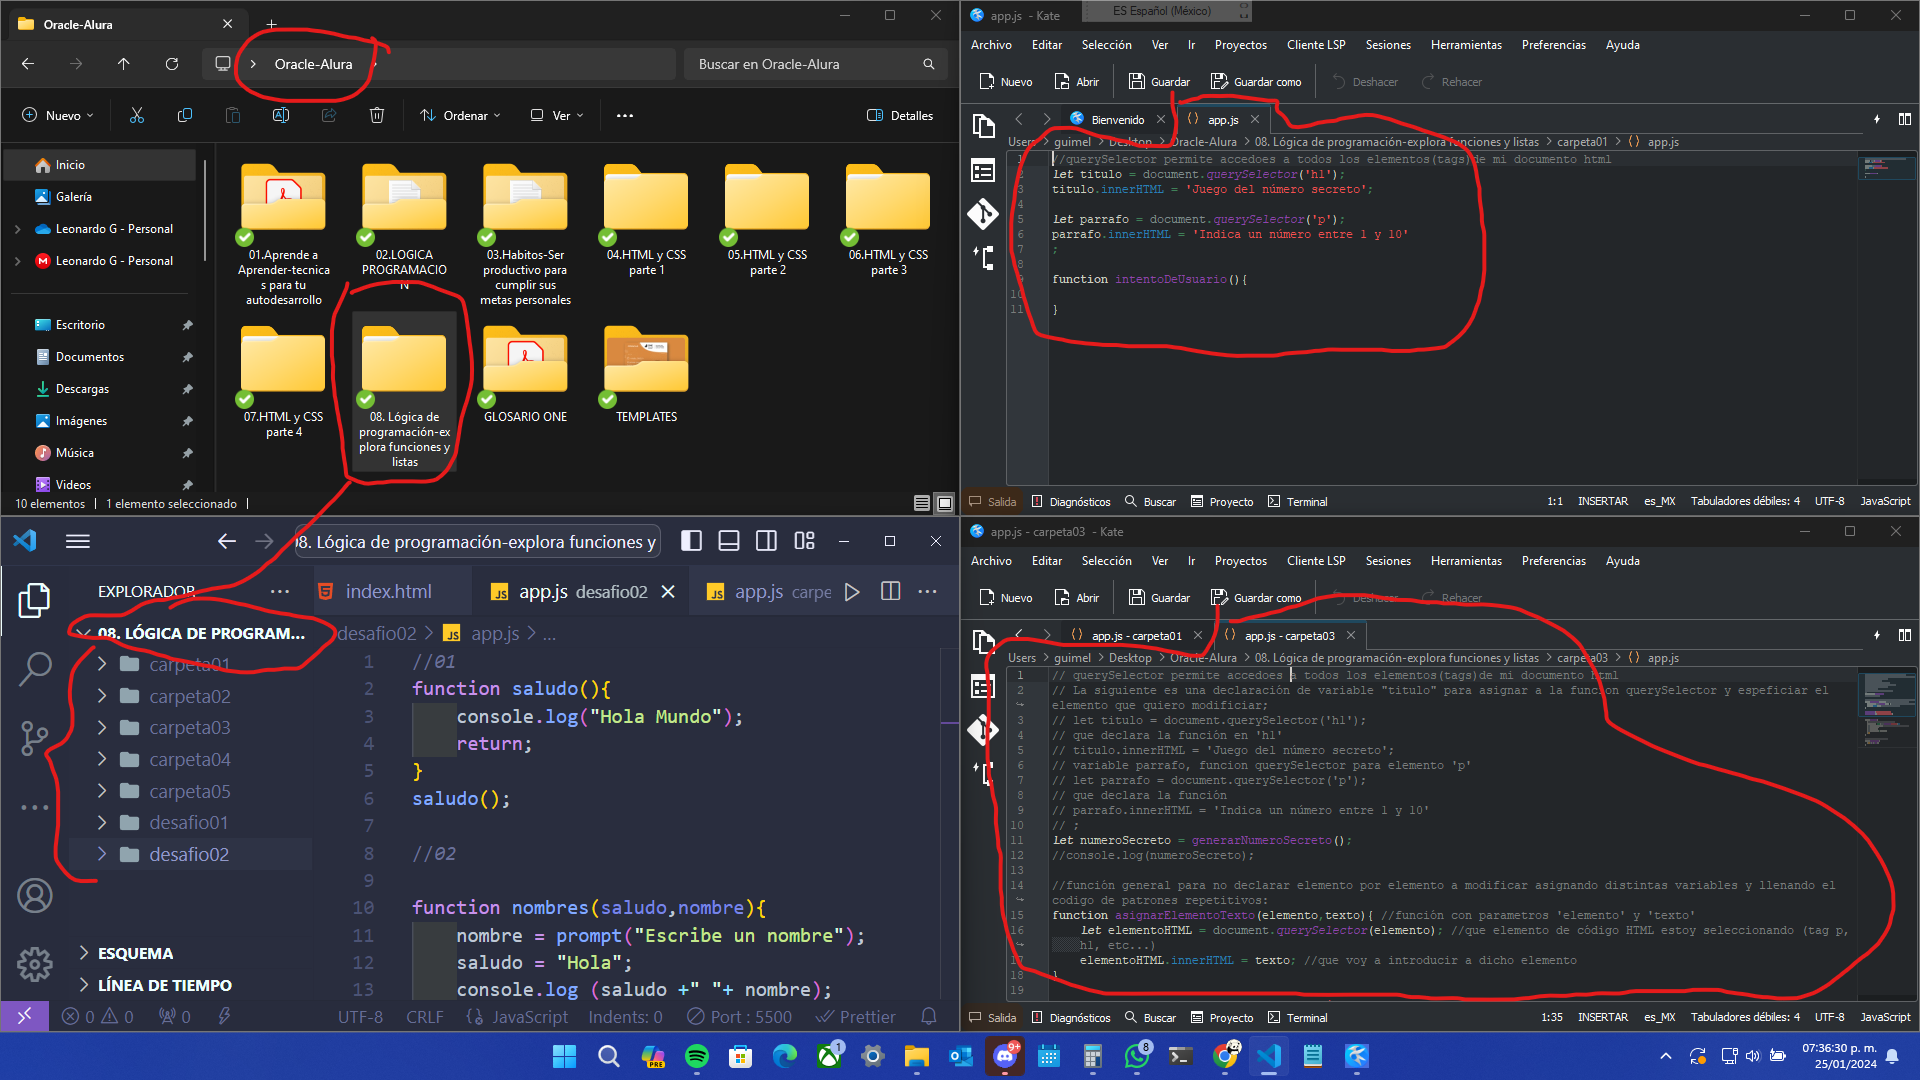Open Source Control in VS Code activity bar
The image size is (1920, 1080).
tap(34, 738)
